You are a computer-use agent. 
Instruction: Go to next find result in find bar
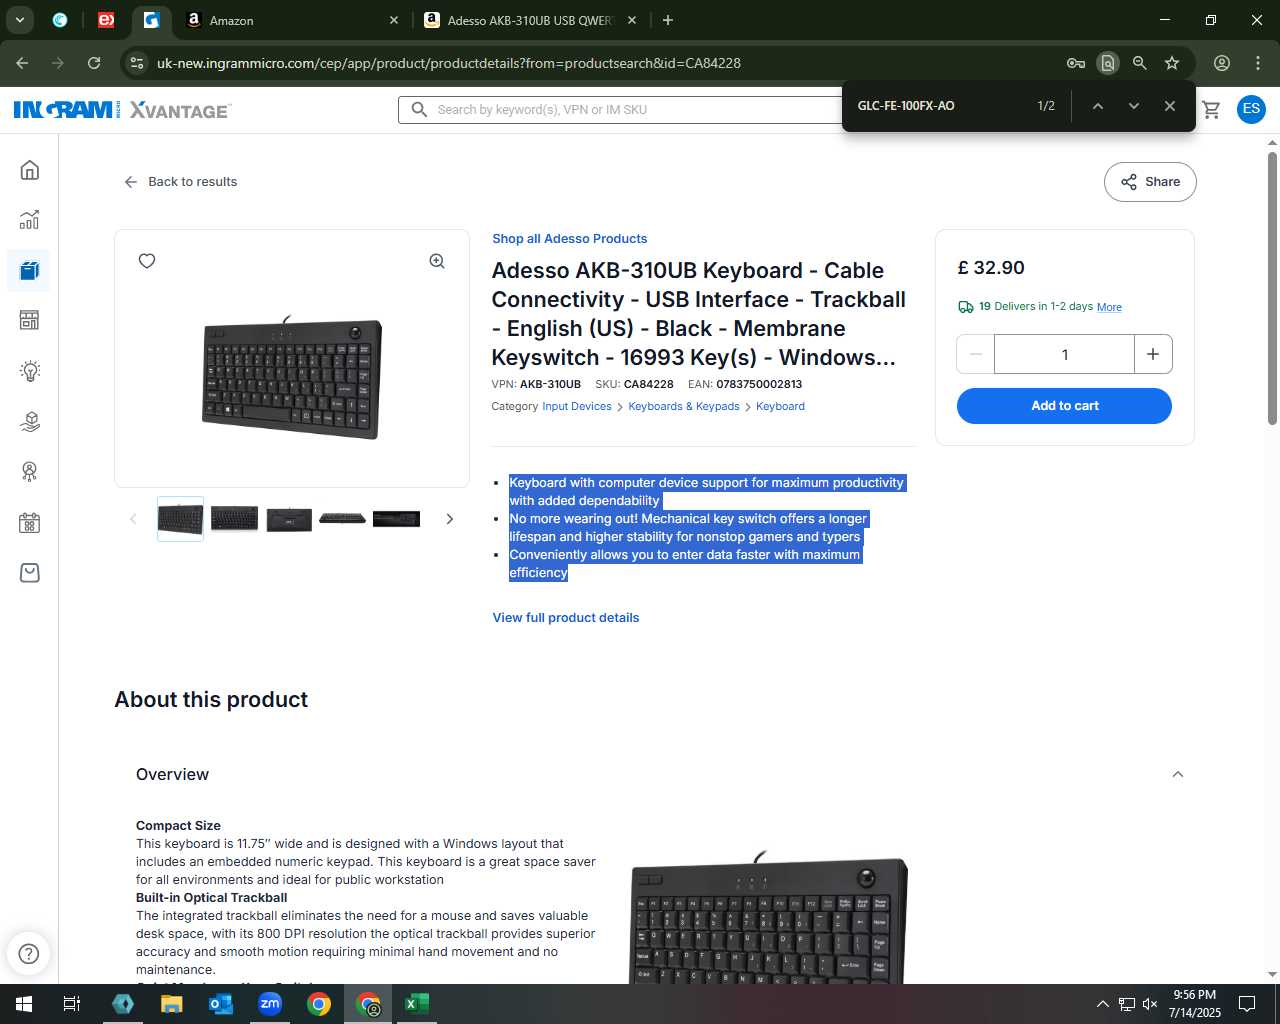pyautogui.click(x=1134, y=106)
